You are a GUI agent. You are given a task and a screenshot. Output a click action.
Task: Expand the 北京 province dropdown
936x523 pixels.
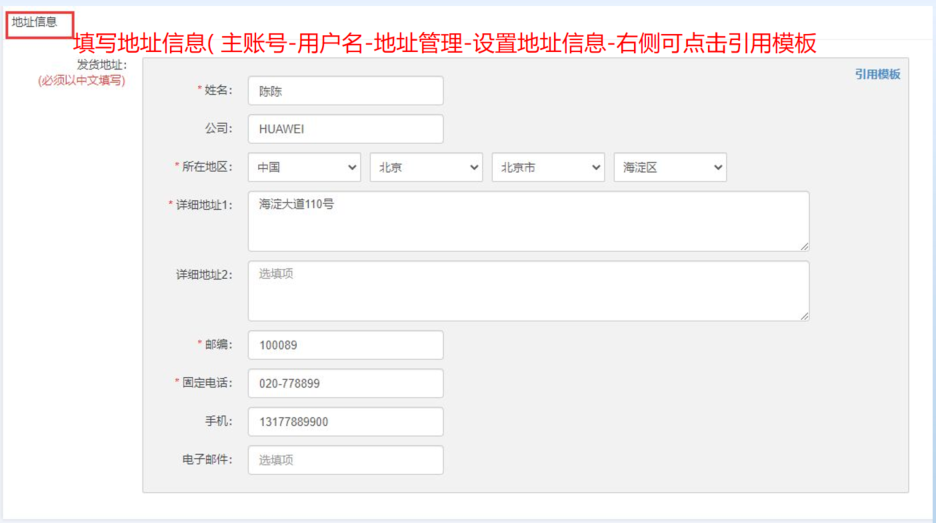[426, 167]
